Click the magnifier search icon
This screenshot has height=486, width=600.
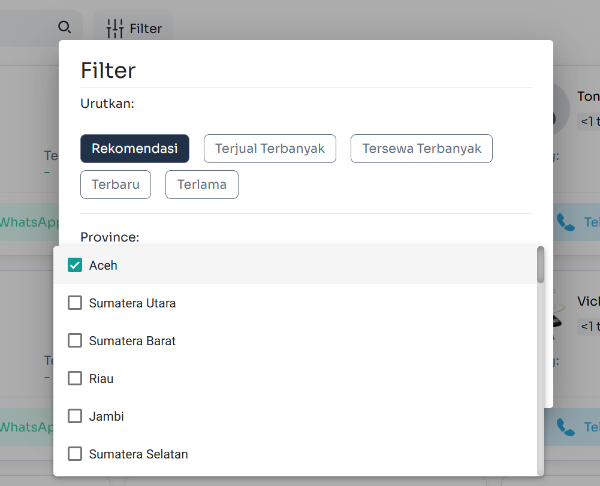(x=65, y=27)
